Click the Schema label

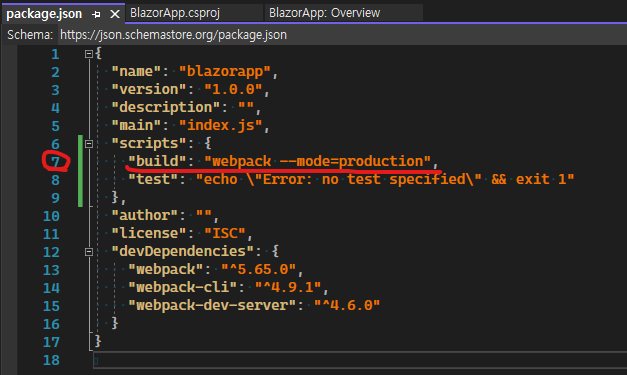click(x=30, y=35)
